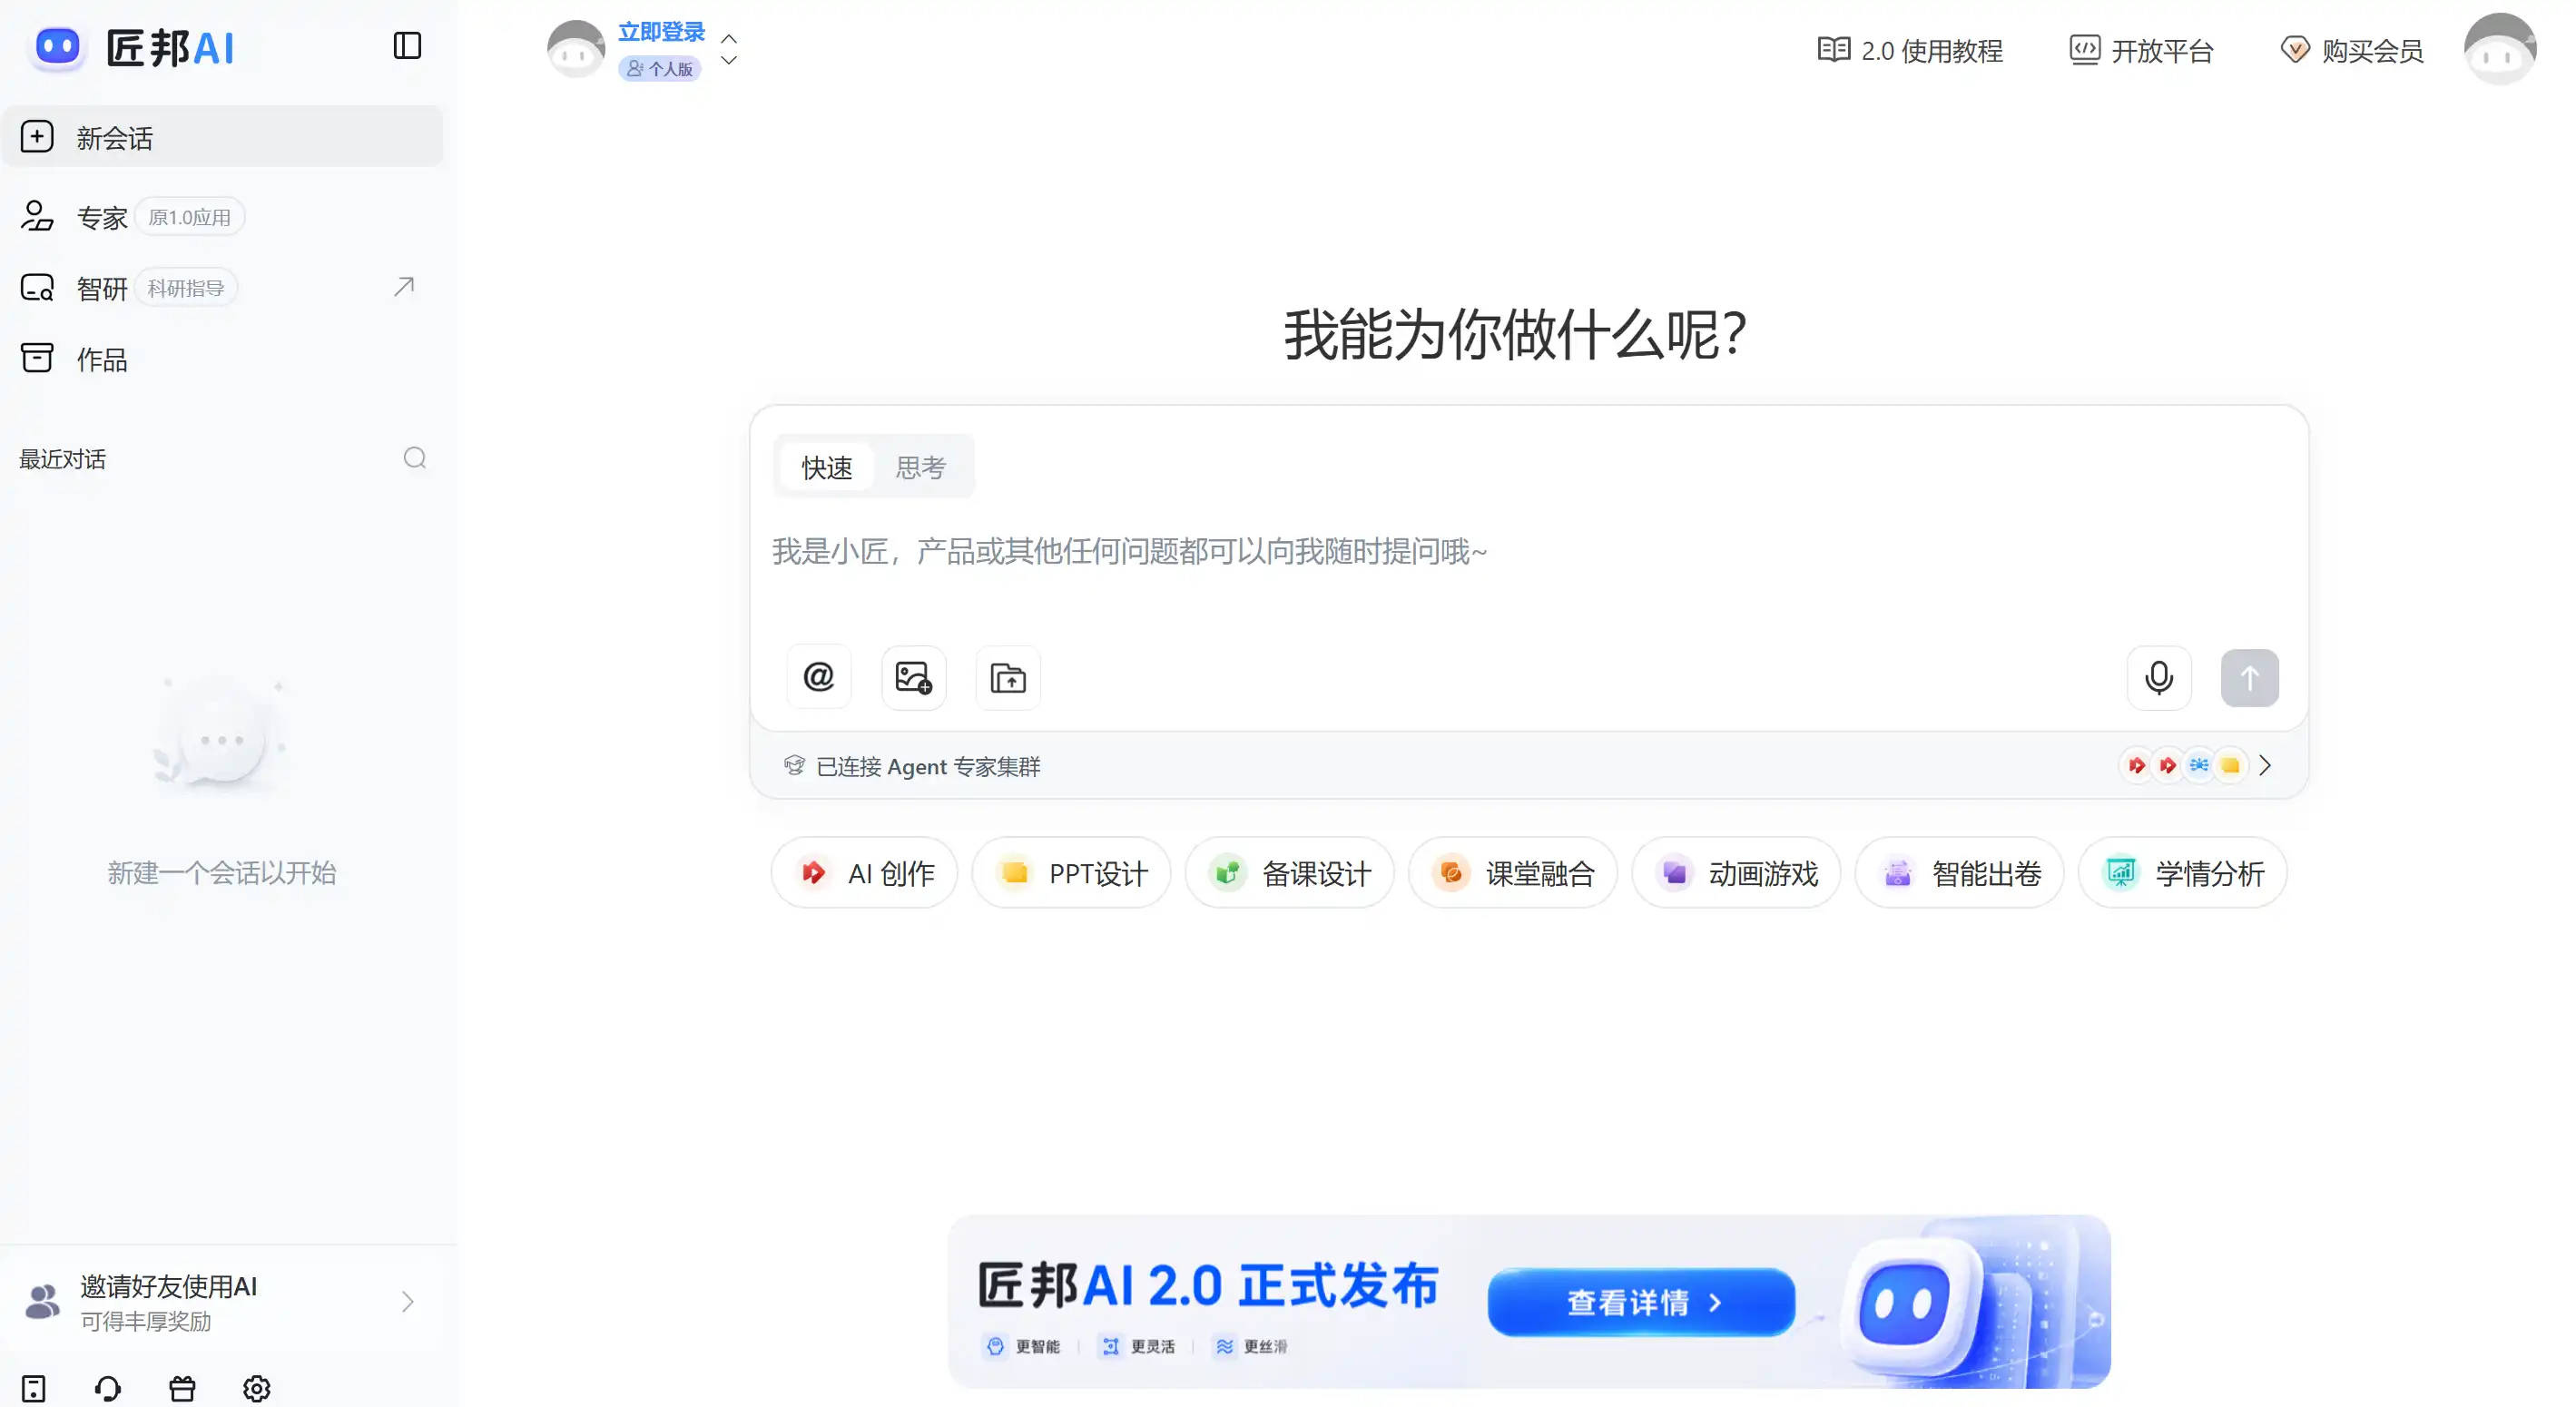Choose the 备课设计 chip

(1289, 873)
